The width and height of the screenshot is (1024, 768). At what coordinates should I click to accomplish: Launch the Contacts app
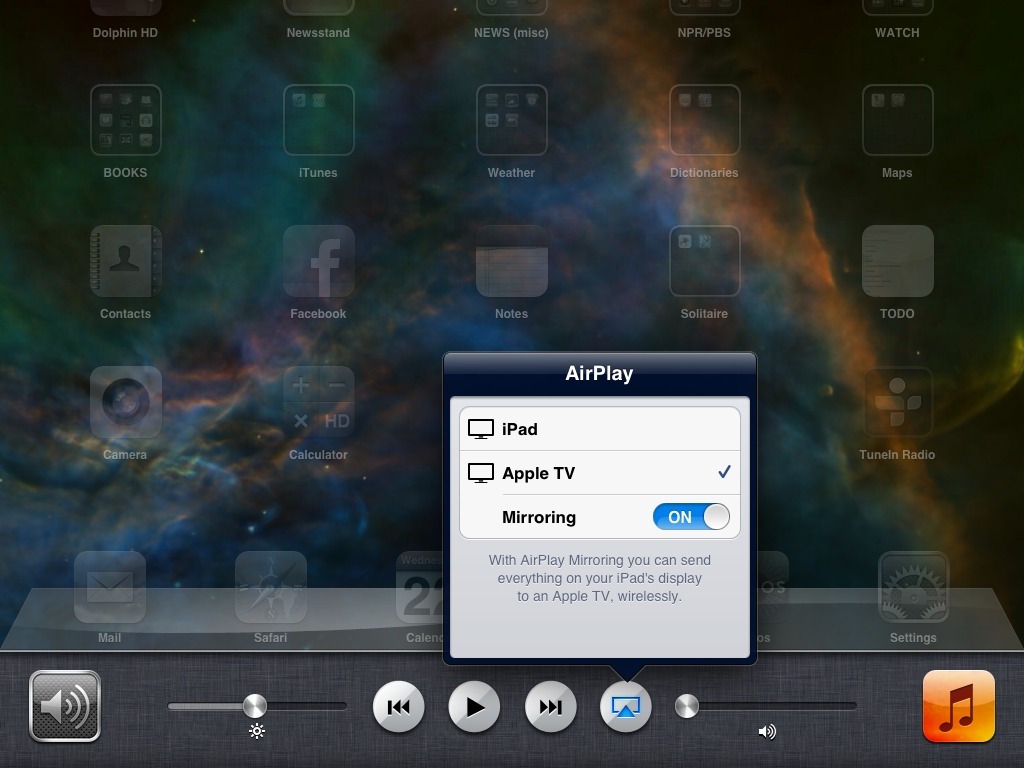pos(125,261)
